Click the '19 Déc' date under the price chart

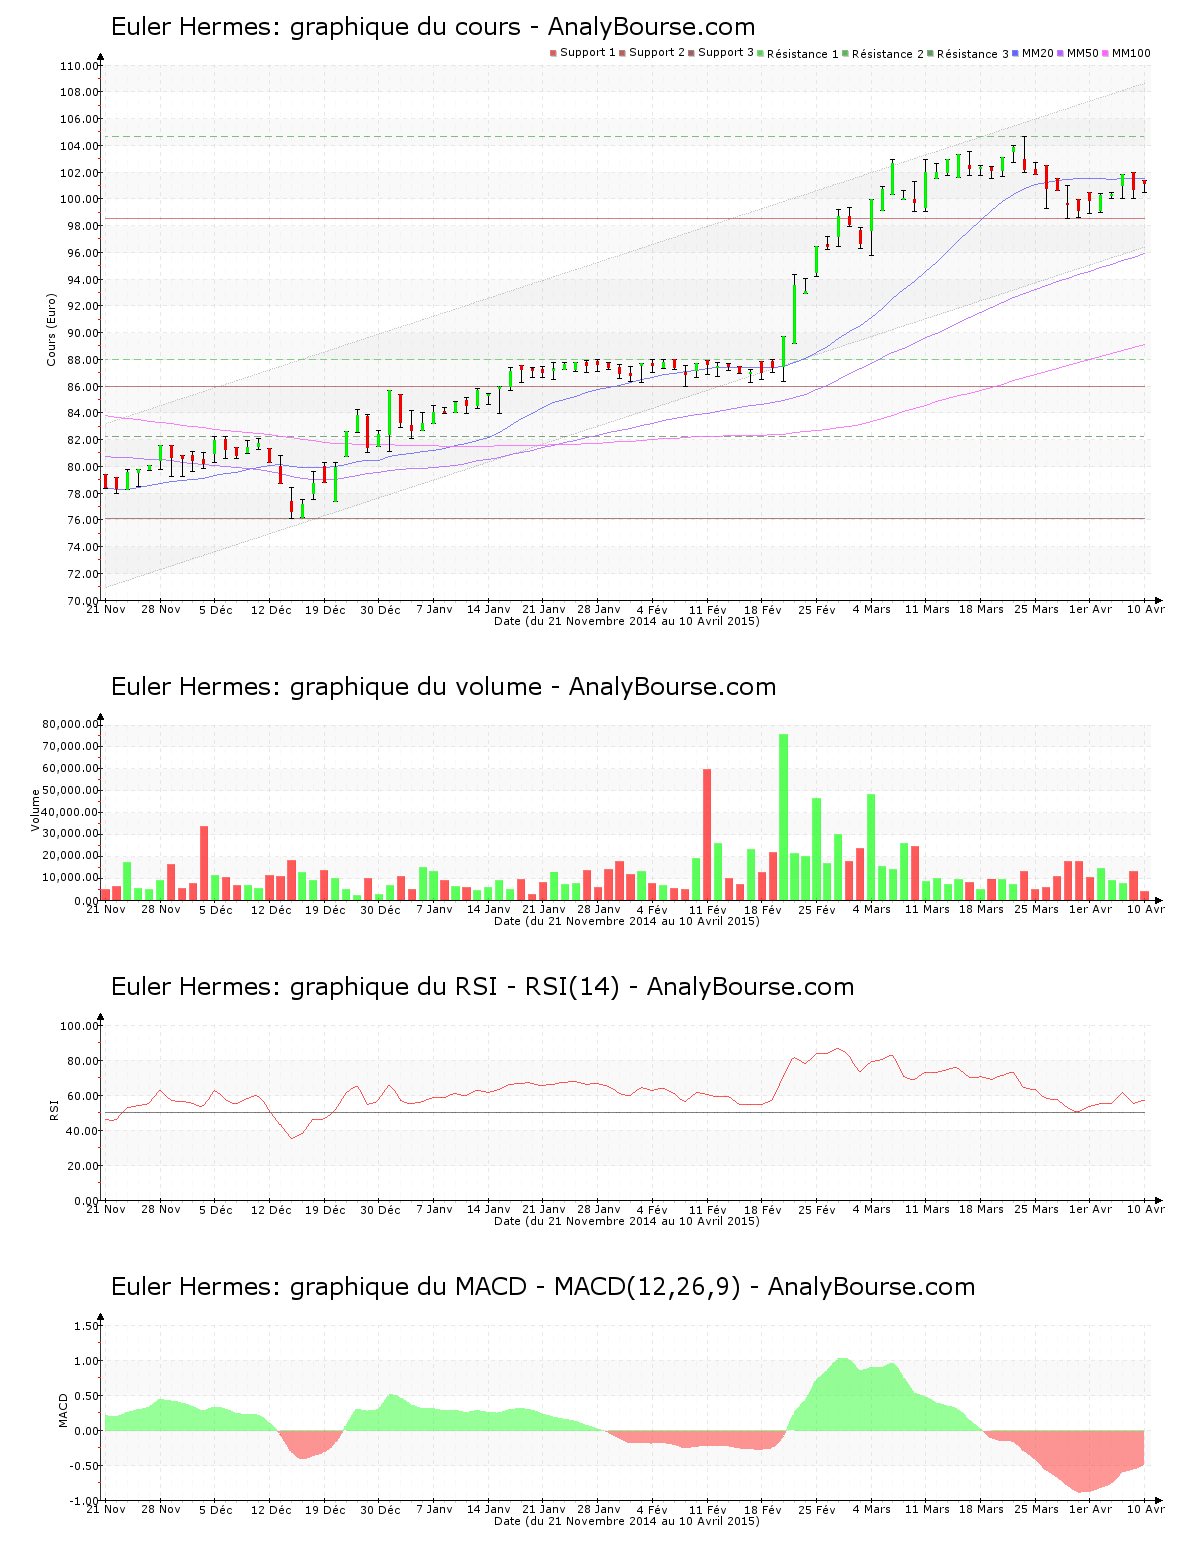pyautogui.click(x=325, y=610)
